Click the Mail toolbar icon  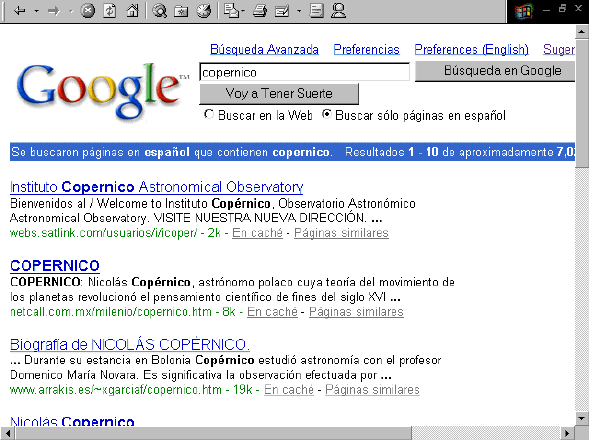231,11
